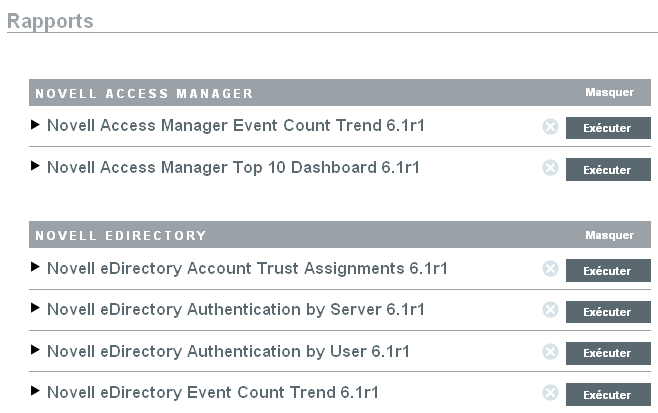Execute the eDirectory Account Trust Assignments report
This screenshot has height=413, width=658.
[608, 270]
